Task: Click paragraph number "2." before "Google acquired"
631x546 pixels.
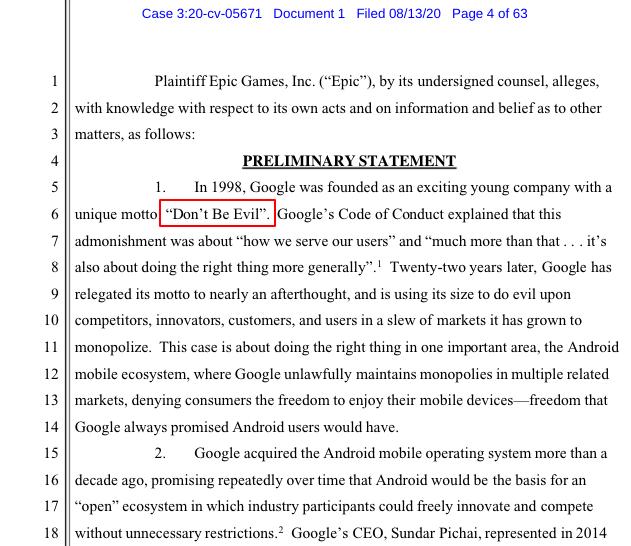Action: pos(160,453)
